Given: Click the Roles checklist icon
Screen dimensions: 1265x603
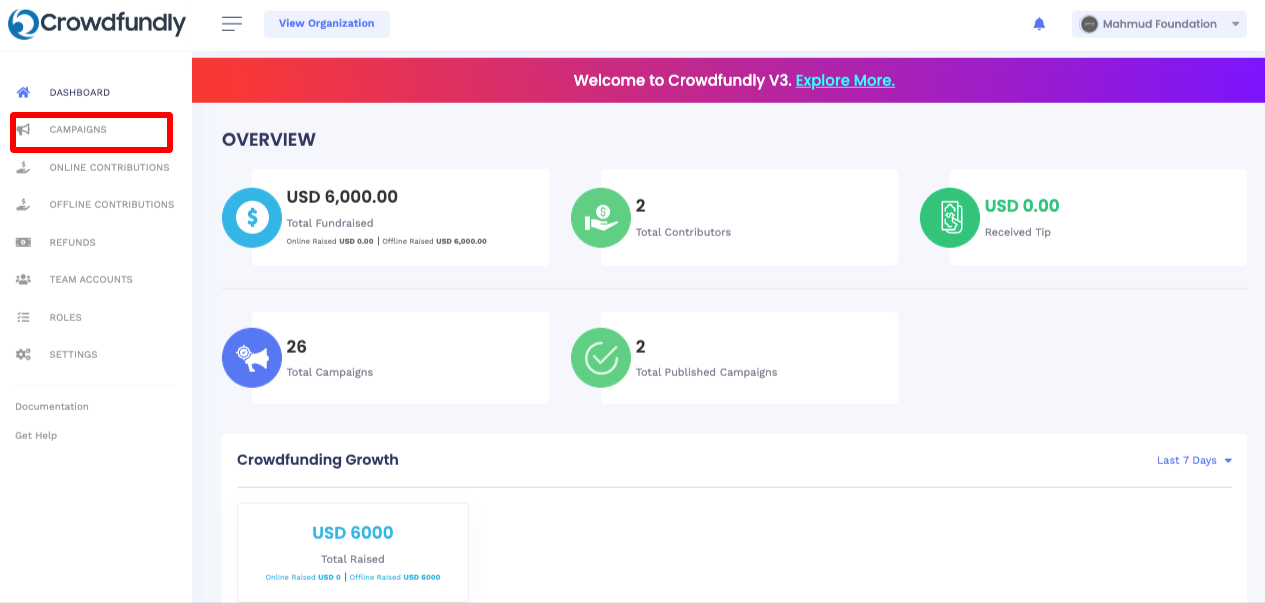Looking at the screenshot, I should [23, 317].
